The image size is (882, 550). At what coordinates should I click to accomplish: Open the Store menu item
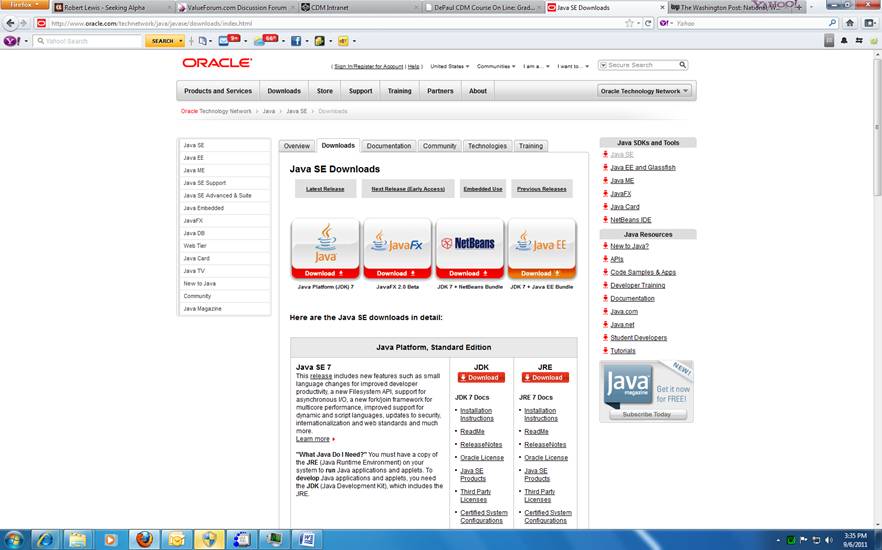tap(325, 91)
